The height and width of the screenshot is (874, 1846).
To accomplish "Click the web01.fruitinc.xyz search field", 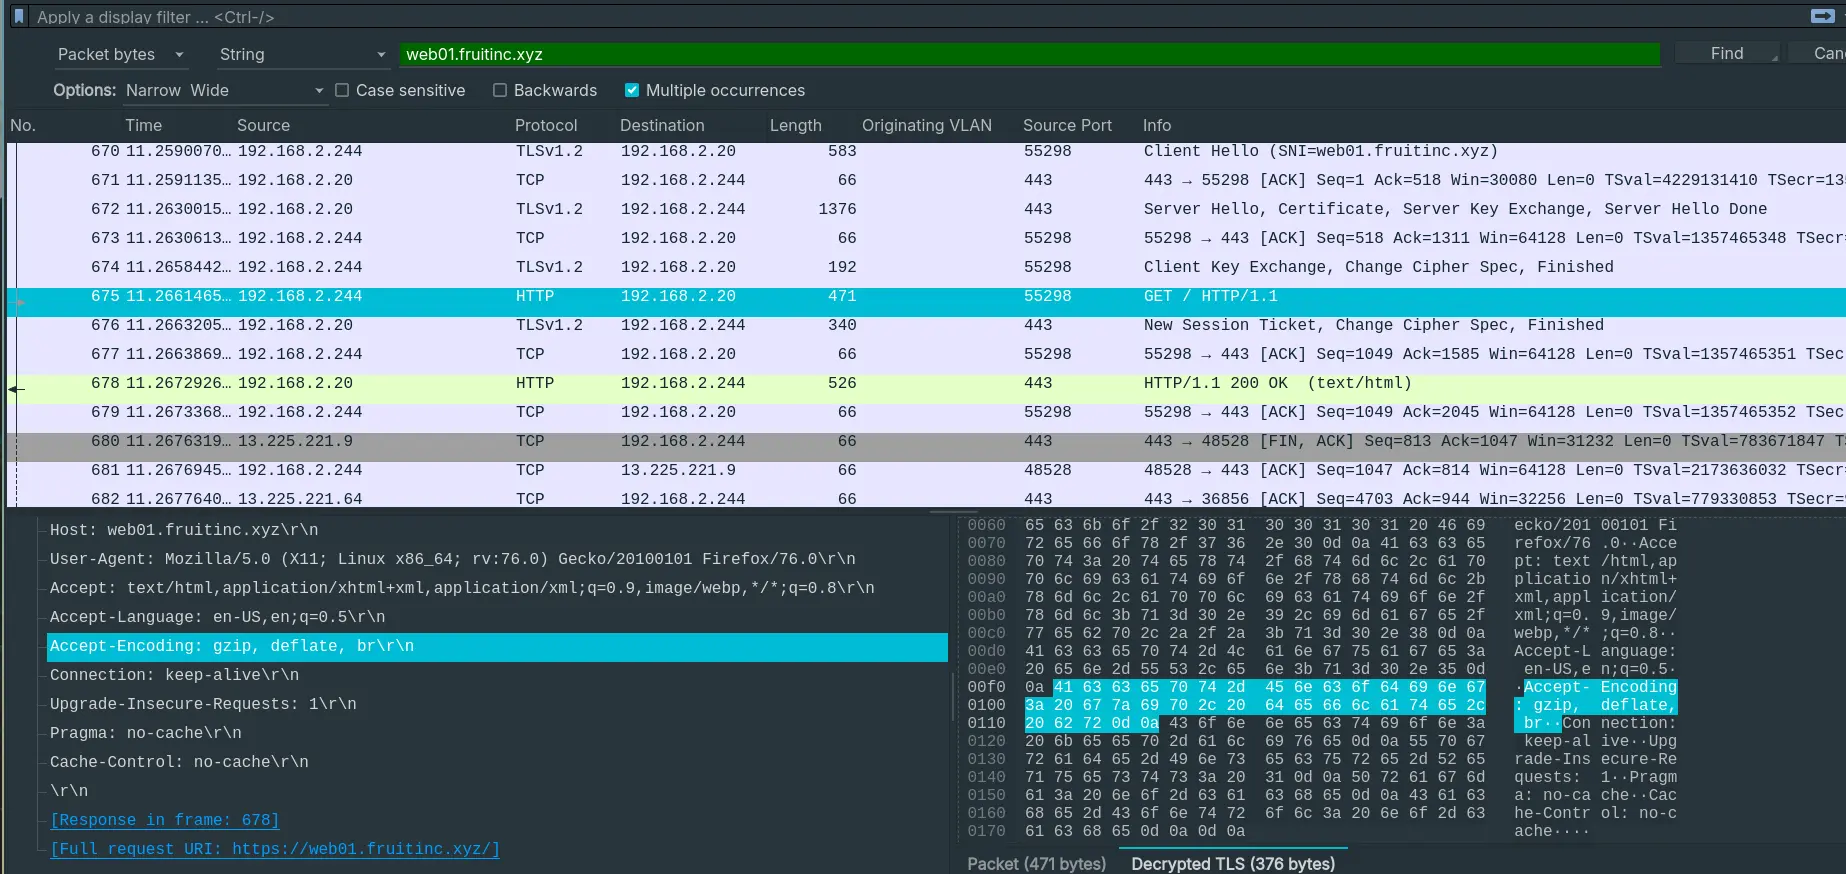I will point(1028,54).
